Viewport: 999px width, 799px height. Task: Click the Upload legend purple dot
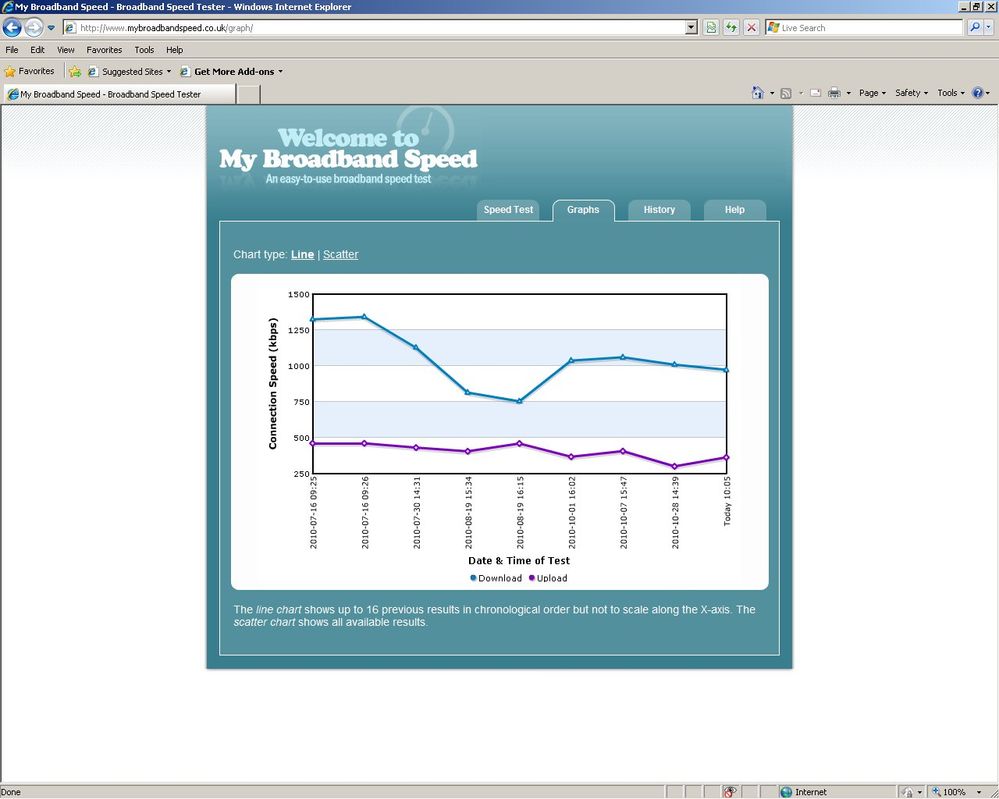532,578
